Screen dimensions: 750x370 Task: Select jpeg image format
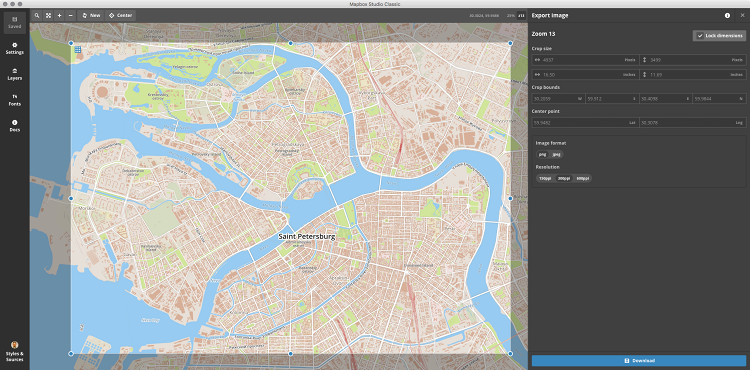(x=556, y=154)
